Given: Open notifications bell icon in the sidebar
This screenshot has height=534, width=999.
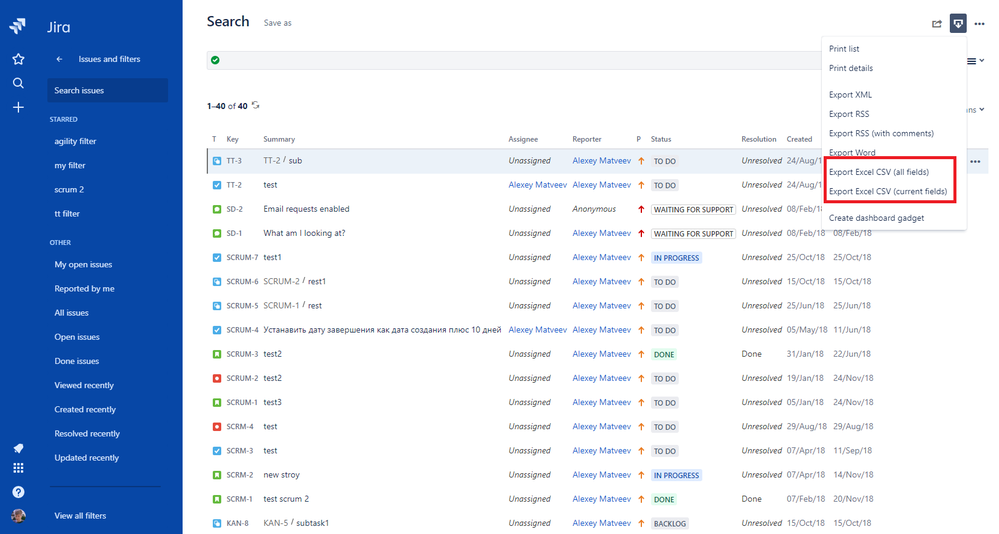Looking at the screenshot, I should (18, 448).
